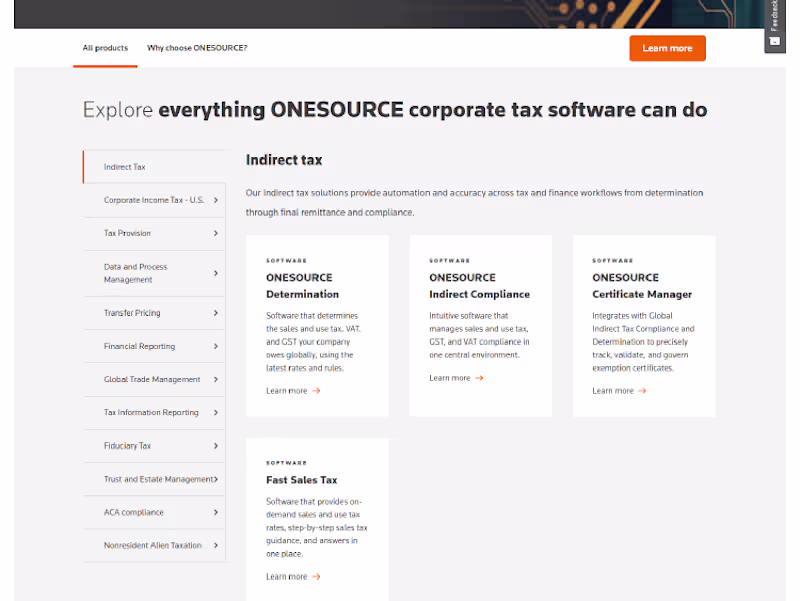
Task: Switch to the All products tab
Action: [105, 48]
